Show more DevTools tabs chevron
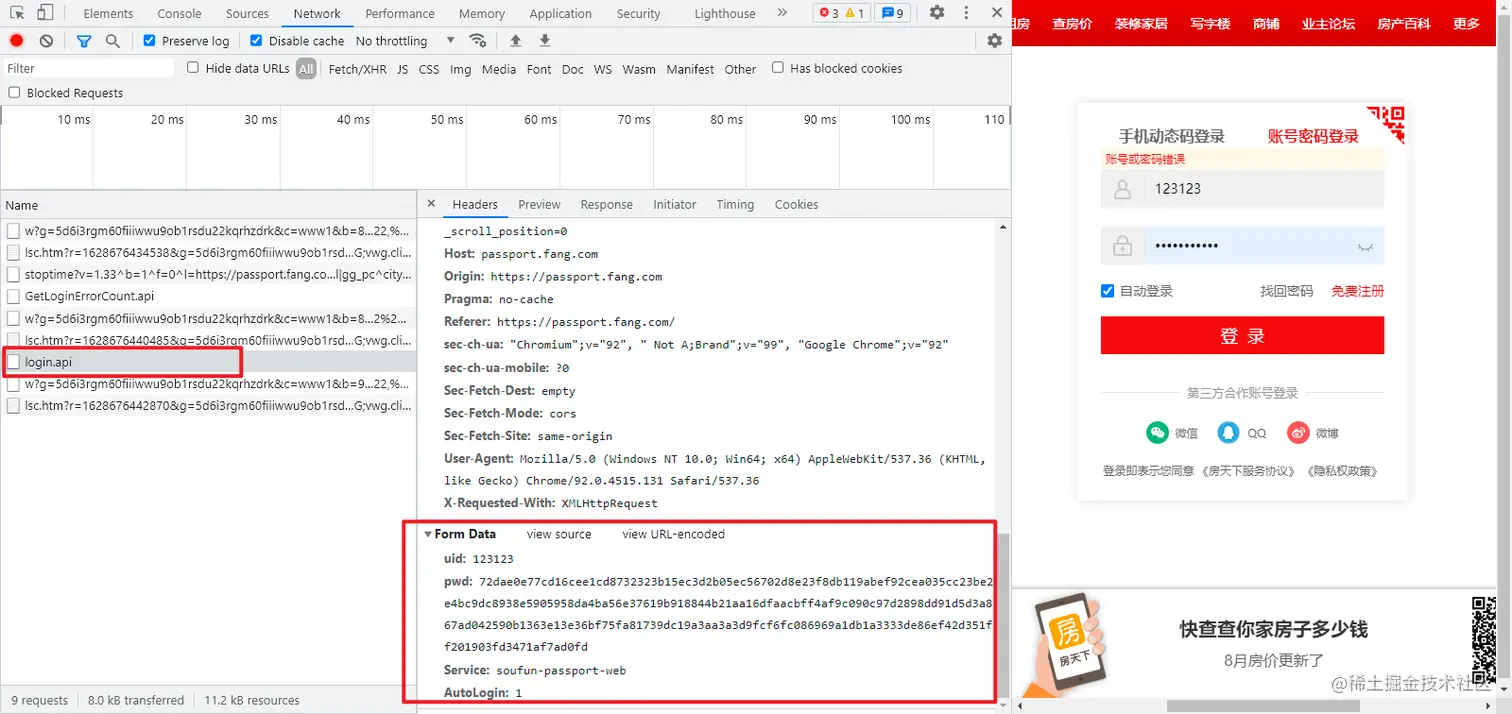 782,13
